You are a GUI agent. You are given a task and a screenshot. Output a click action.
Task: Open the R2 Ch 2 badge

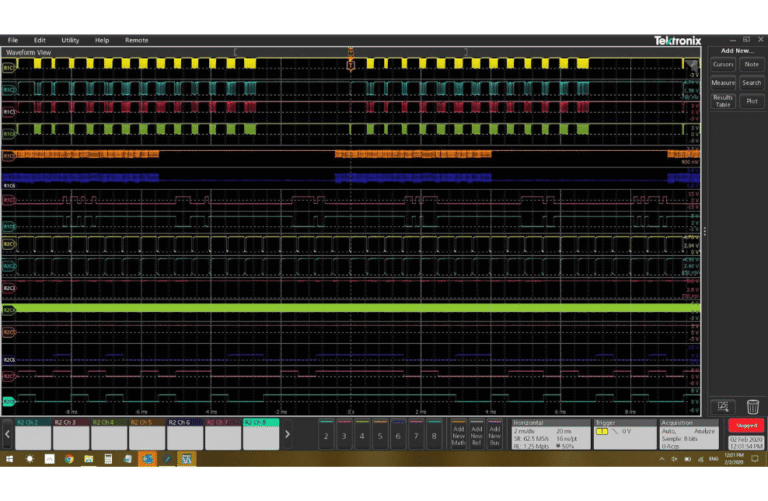33,434
